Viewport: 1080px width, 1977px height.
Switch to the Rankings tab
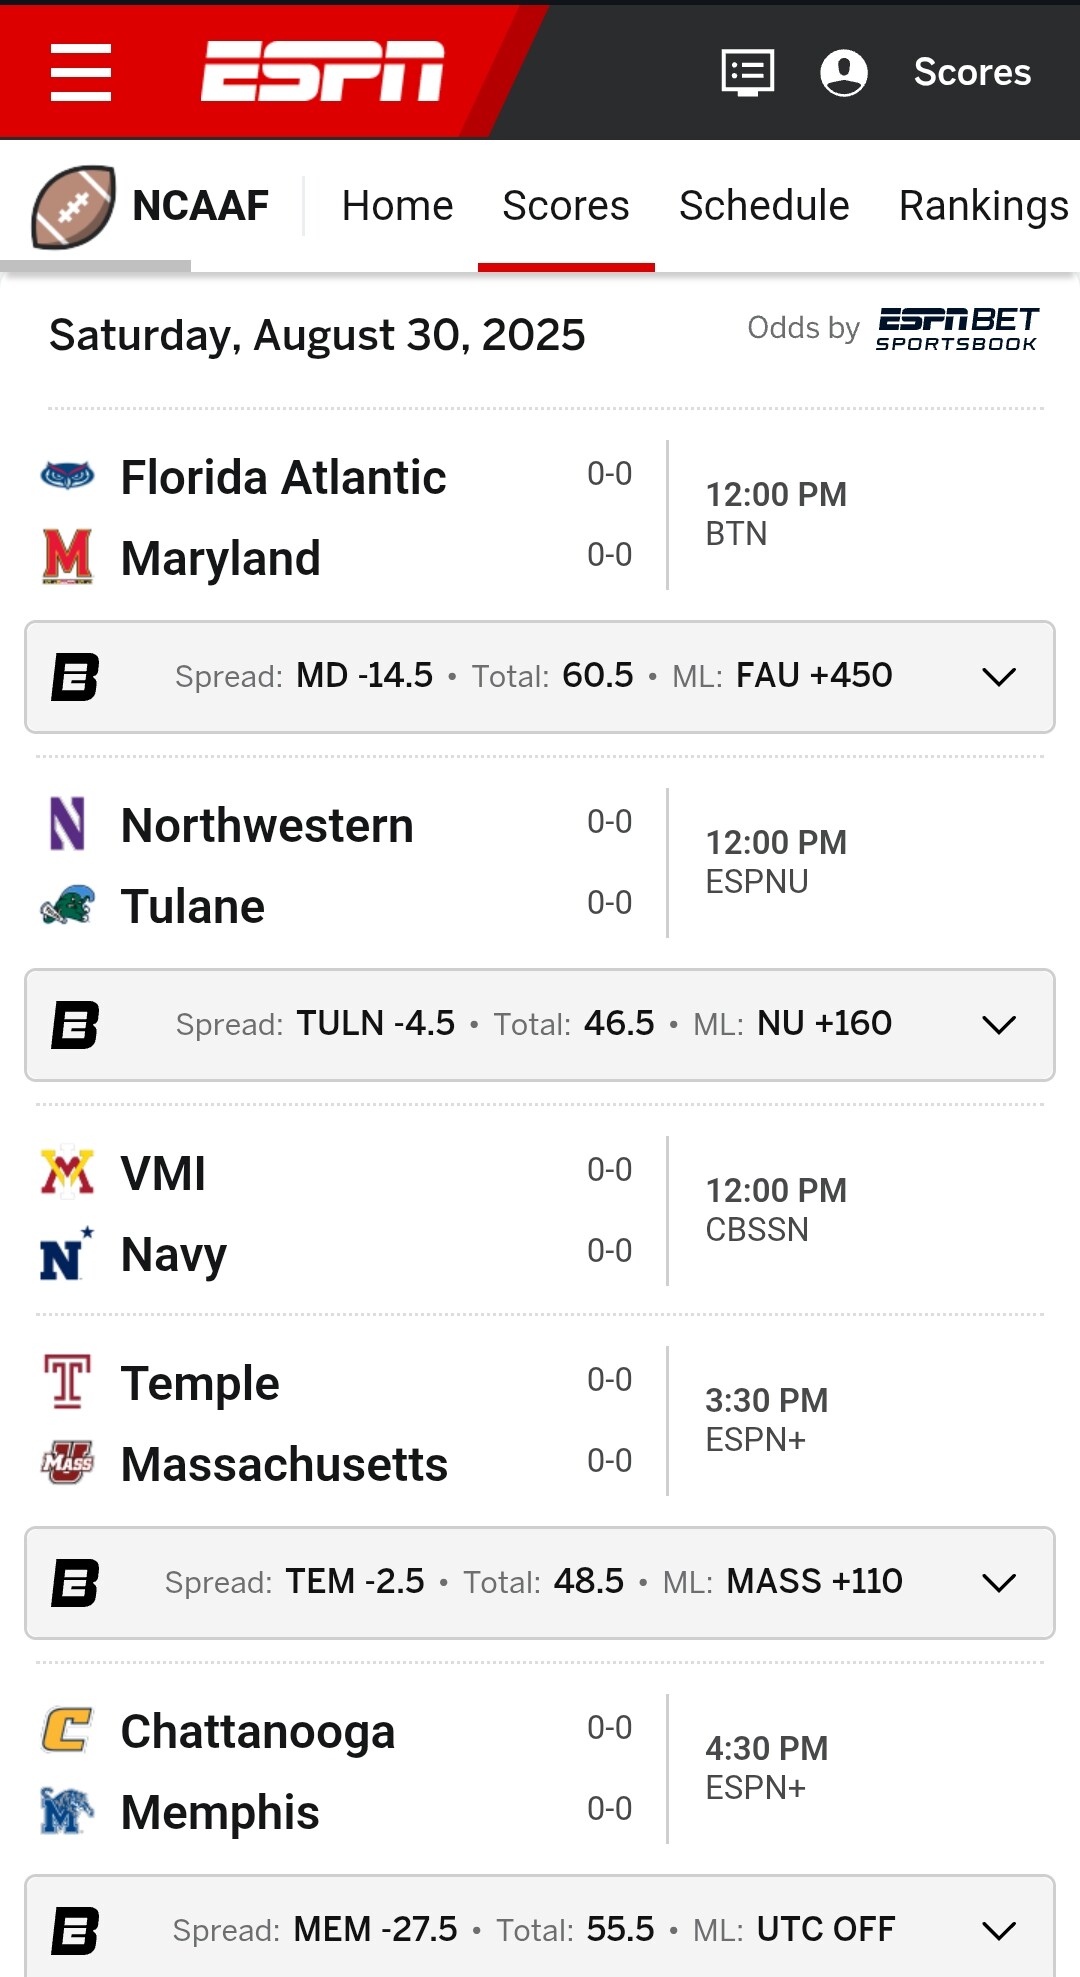983,206
